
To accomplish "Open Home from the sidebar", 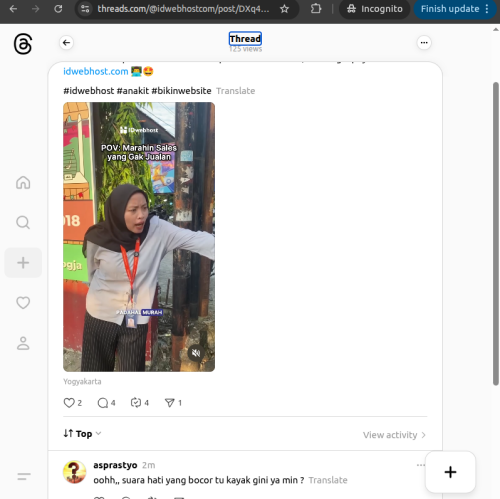I will click(x=23, y=182).
